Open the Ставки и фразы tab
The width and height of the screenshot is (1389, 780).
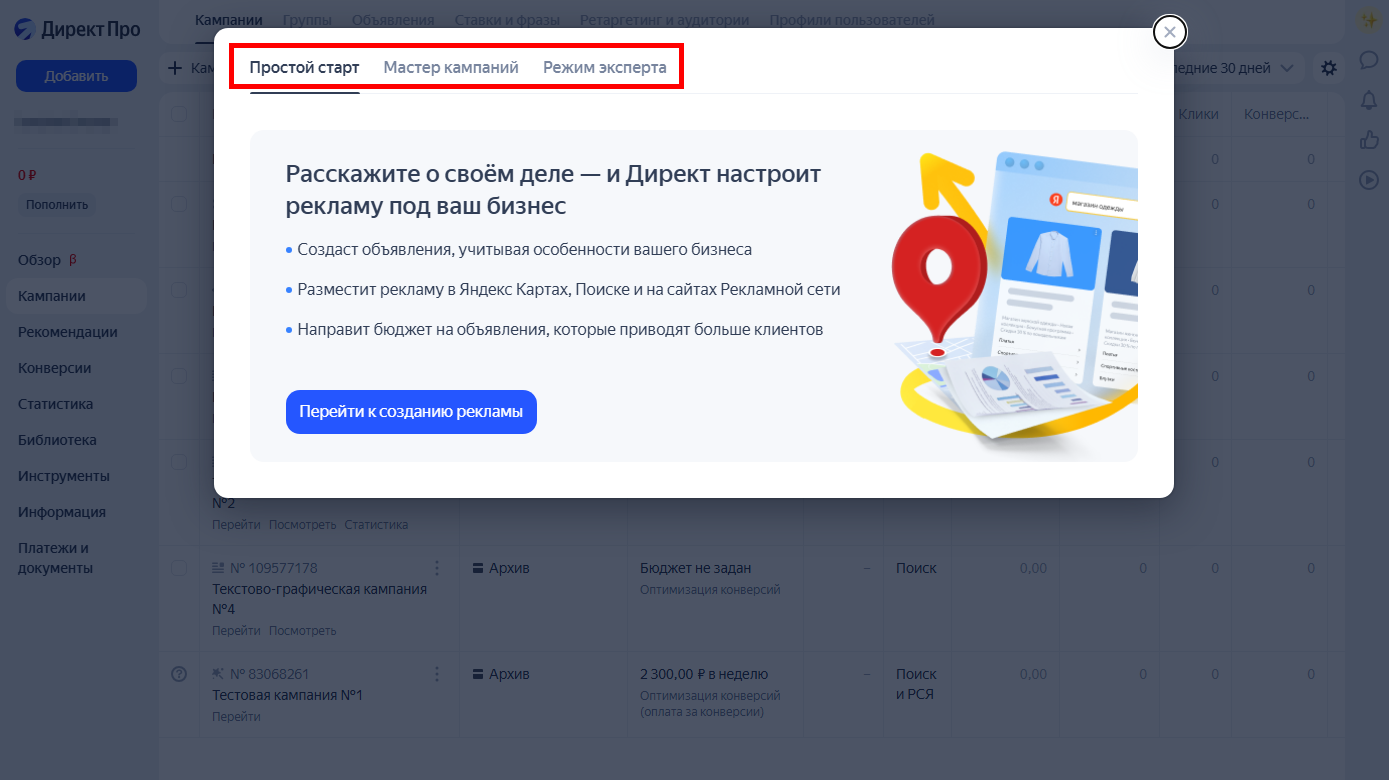[507, 20]
